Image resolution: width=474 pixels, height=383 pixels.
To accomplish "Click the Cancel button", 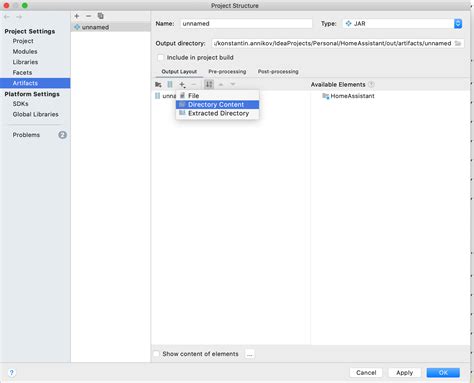I will pos(366,373).
